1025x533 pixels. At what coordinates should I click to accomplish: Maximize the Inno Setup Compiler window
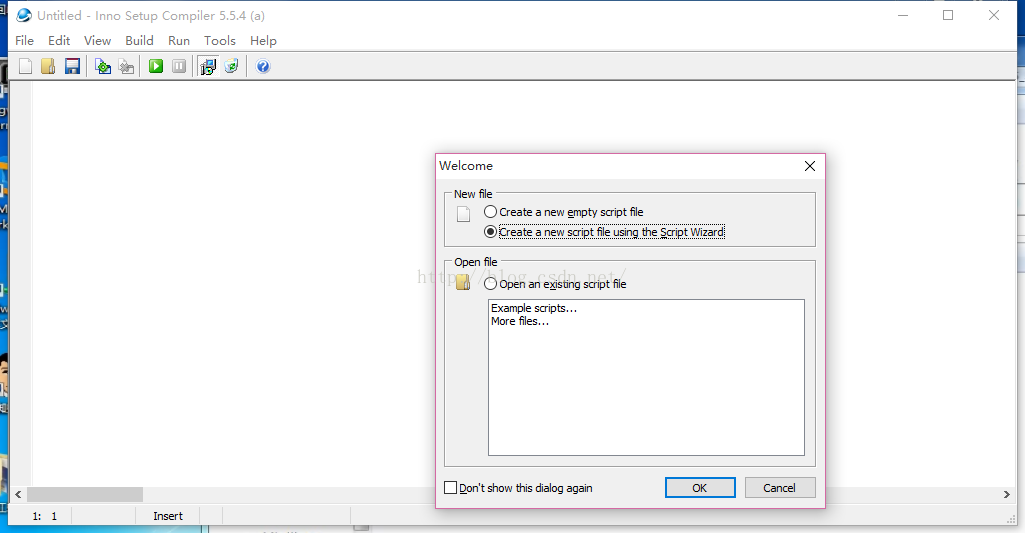coord(948,15)
